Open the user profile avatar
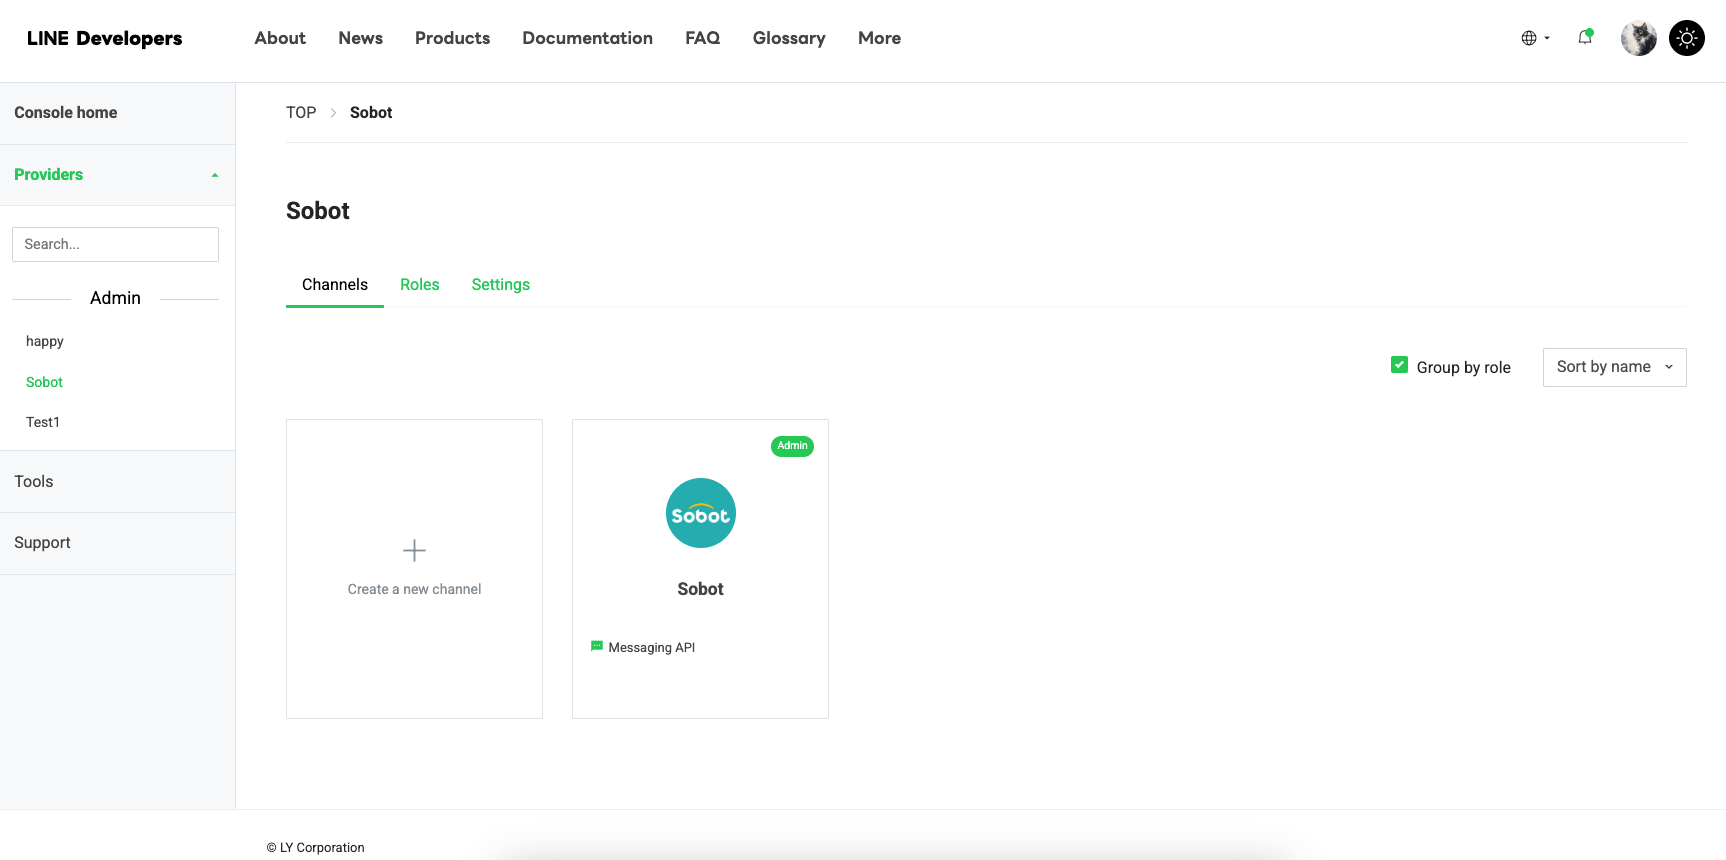Viewport: 1726px width, 860px height. (1638, 38)
